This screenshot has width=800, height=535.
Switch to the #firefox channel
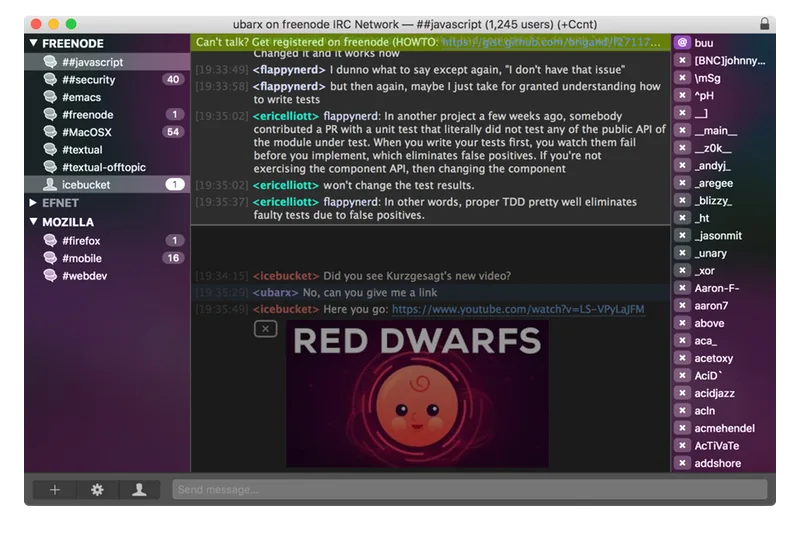pyautogui.click(x=107, y=241)
